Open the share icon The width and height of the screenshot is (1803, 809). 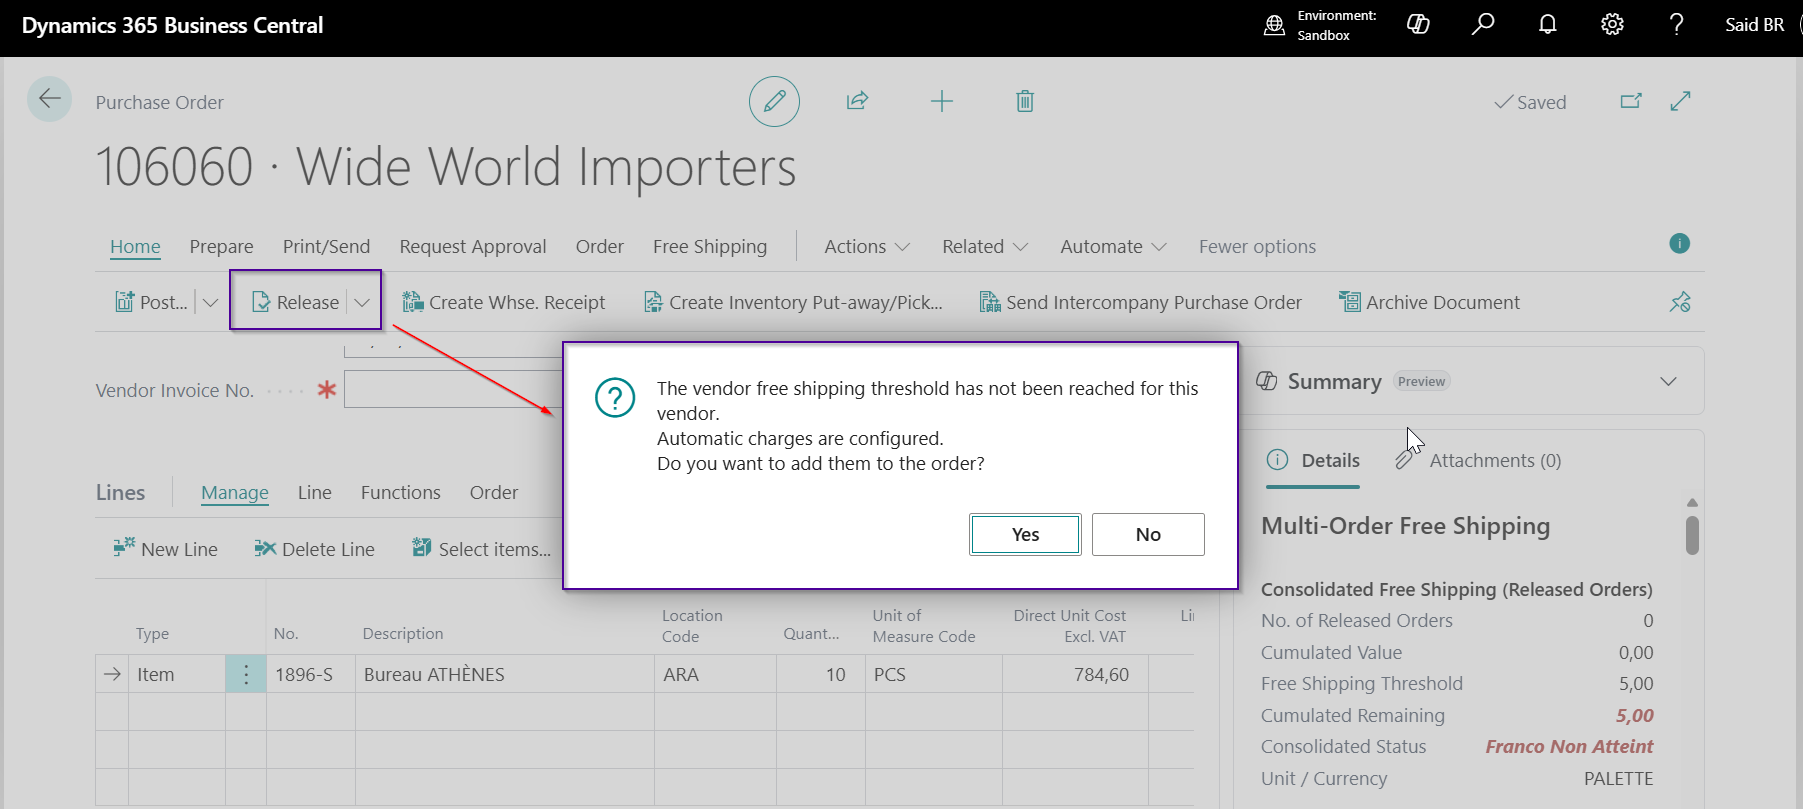tap(857, 101)
